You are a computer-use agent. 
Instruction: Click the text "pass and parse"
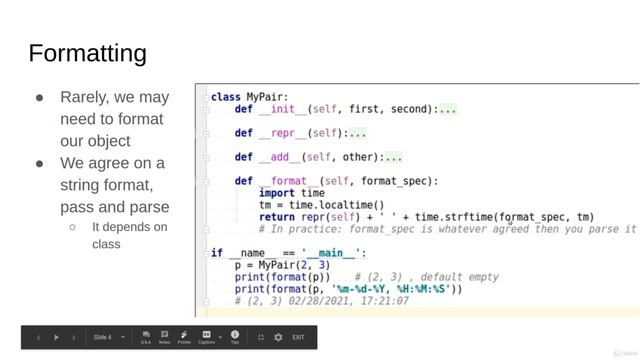pyautogui.click(x=115, y=207)
